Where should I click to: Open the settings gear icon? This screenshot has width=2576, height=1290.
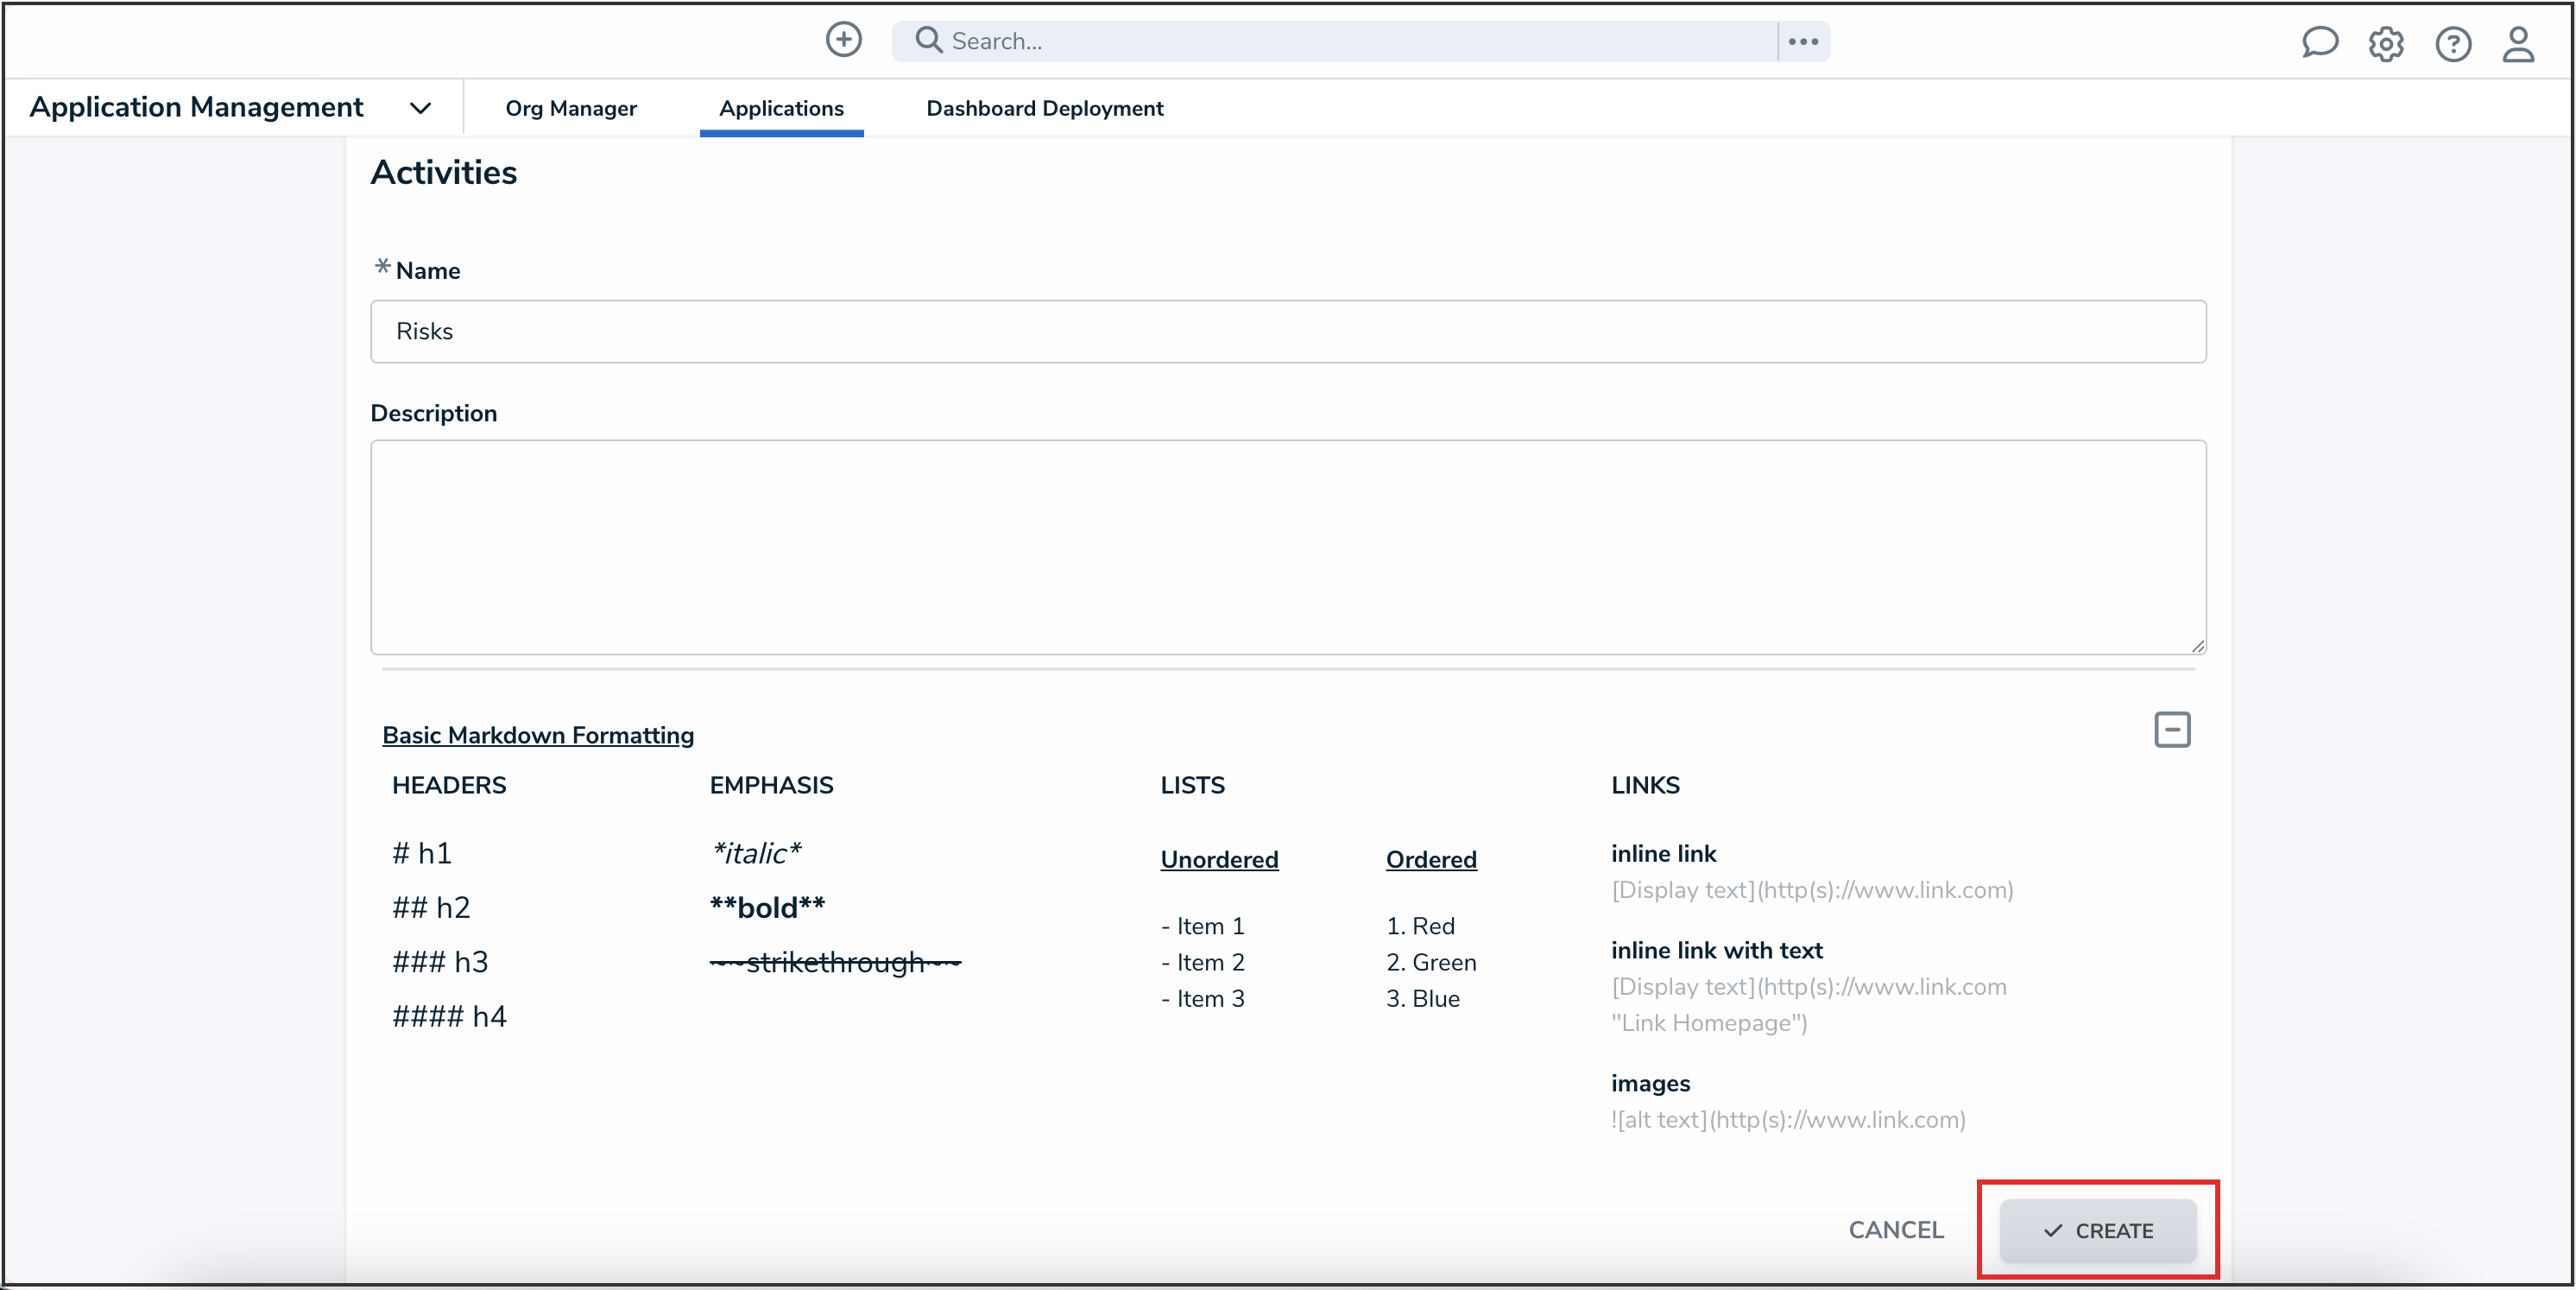2386,44
